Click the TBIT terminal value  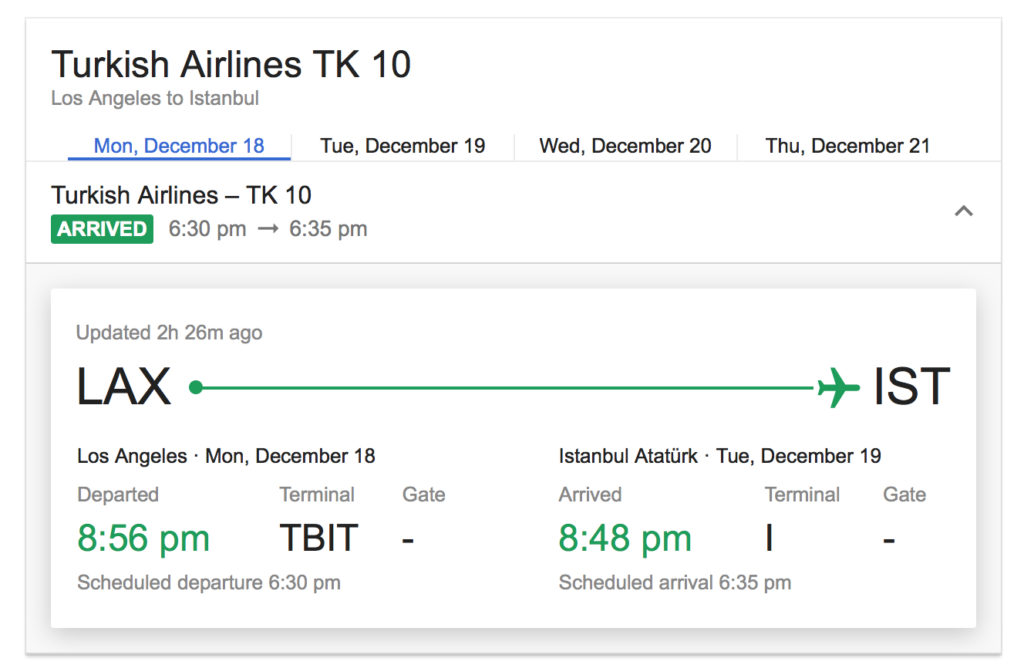tap(318, 538)
